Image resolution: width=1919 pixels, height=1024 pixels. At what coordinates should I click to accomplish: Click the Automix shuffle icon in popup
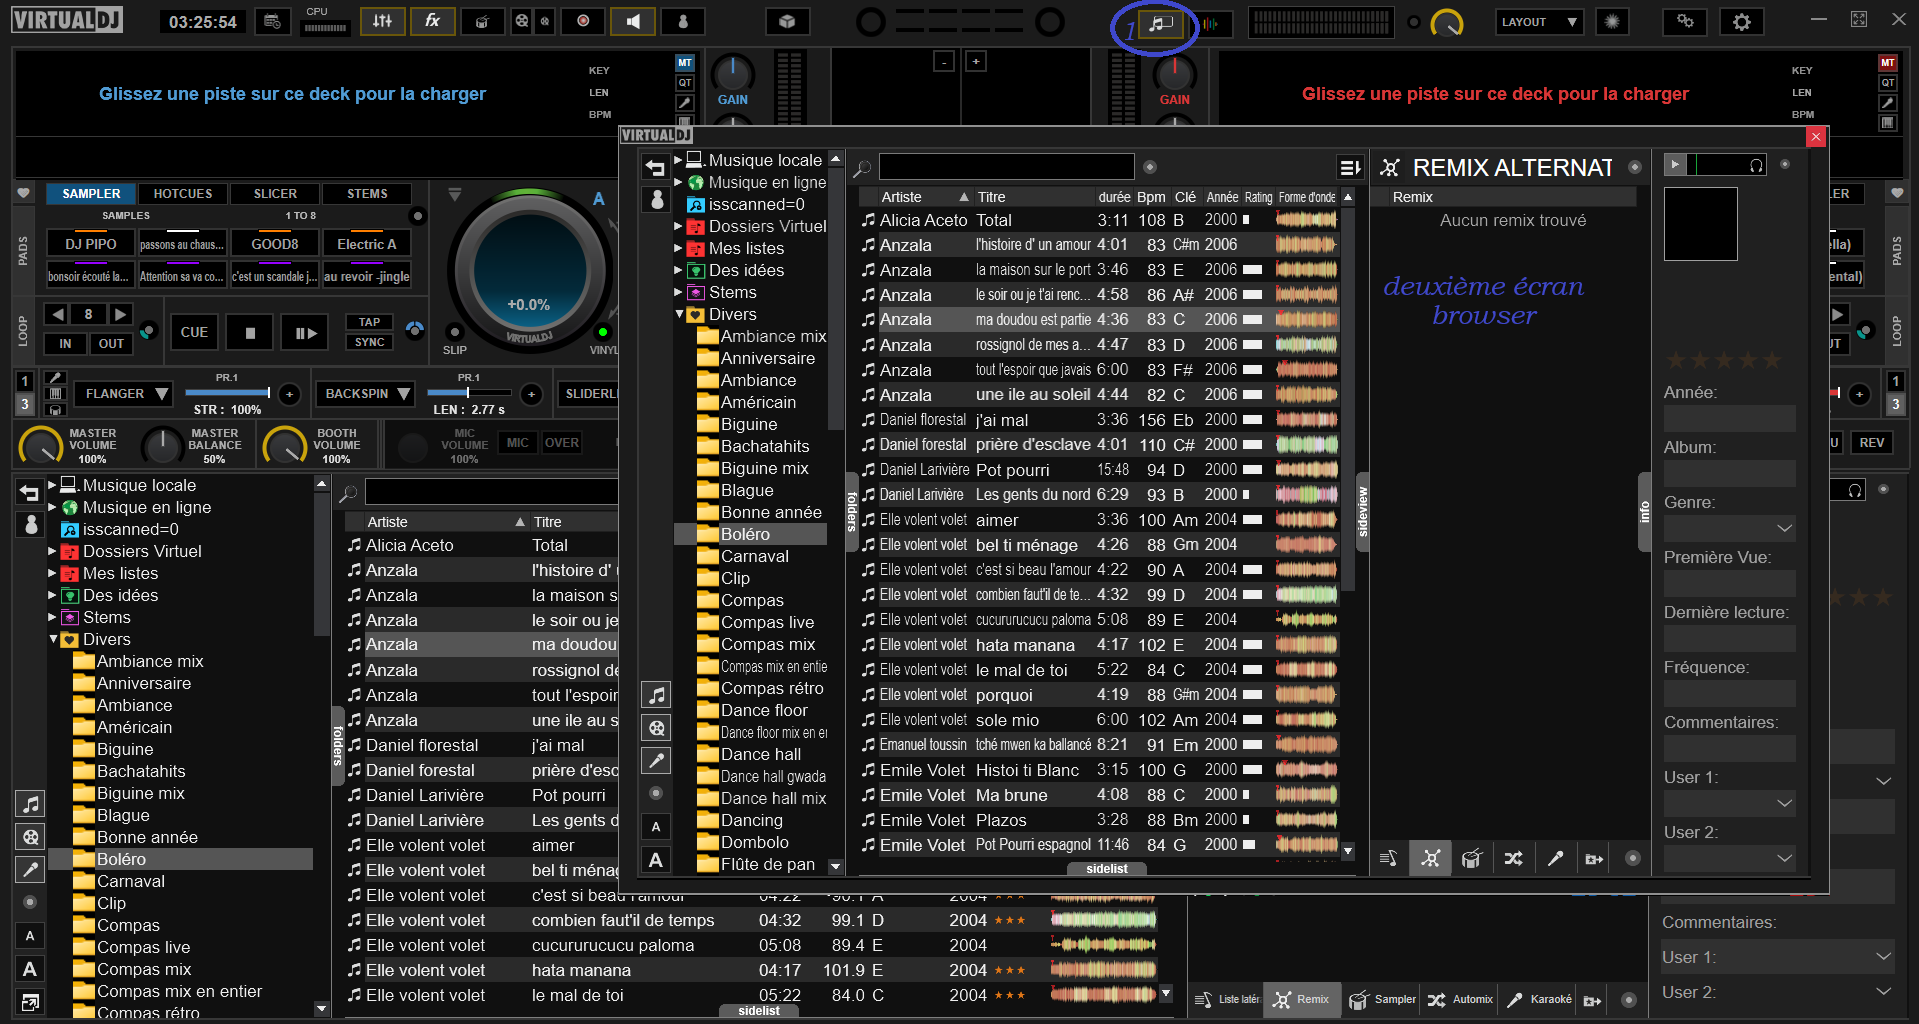point(1513,858)
